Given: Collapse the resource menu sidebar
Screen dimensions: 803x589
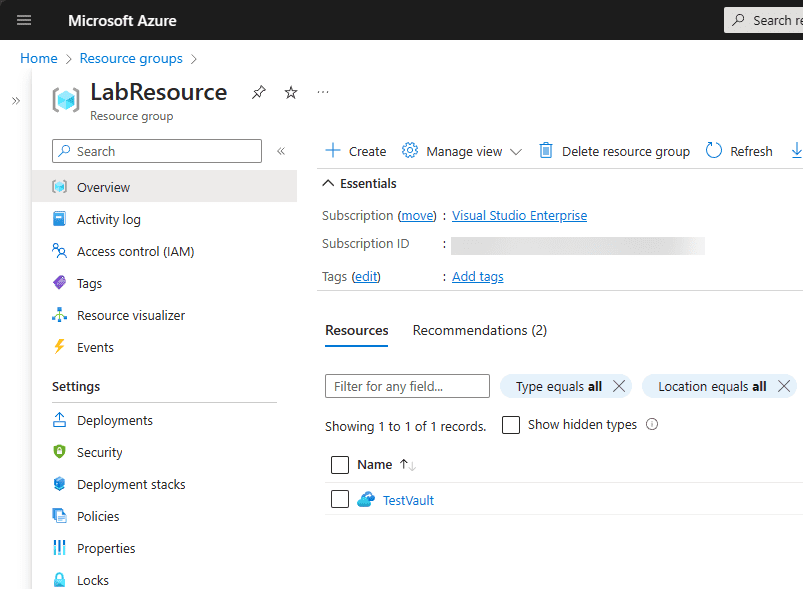Looking at the screenshot, I should click(281, 151).
